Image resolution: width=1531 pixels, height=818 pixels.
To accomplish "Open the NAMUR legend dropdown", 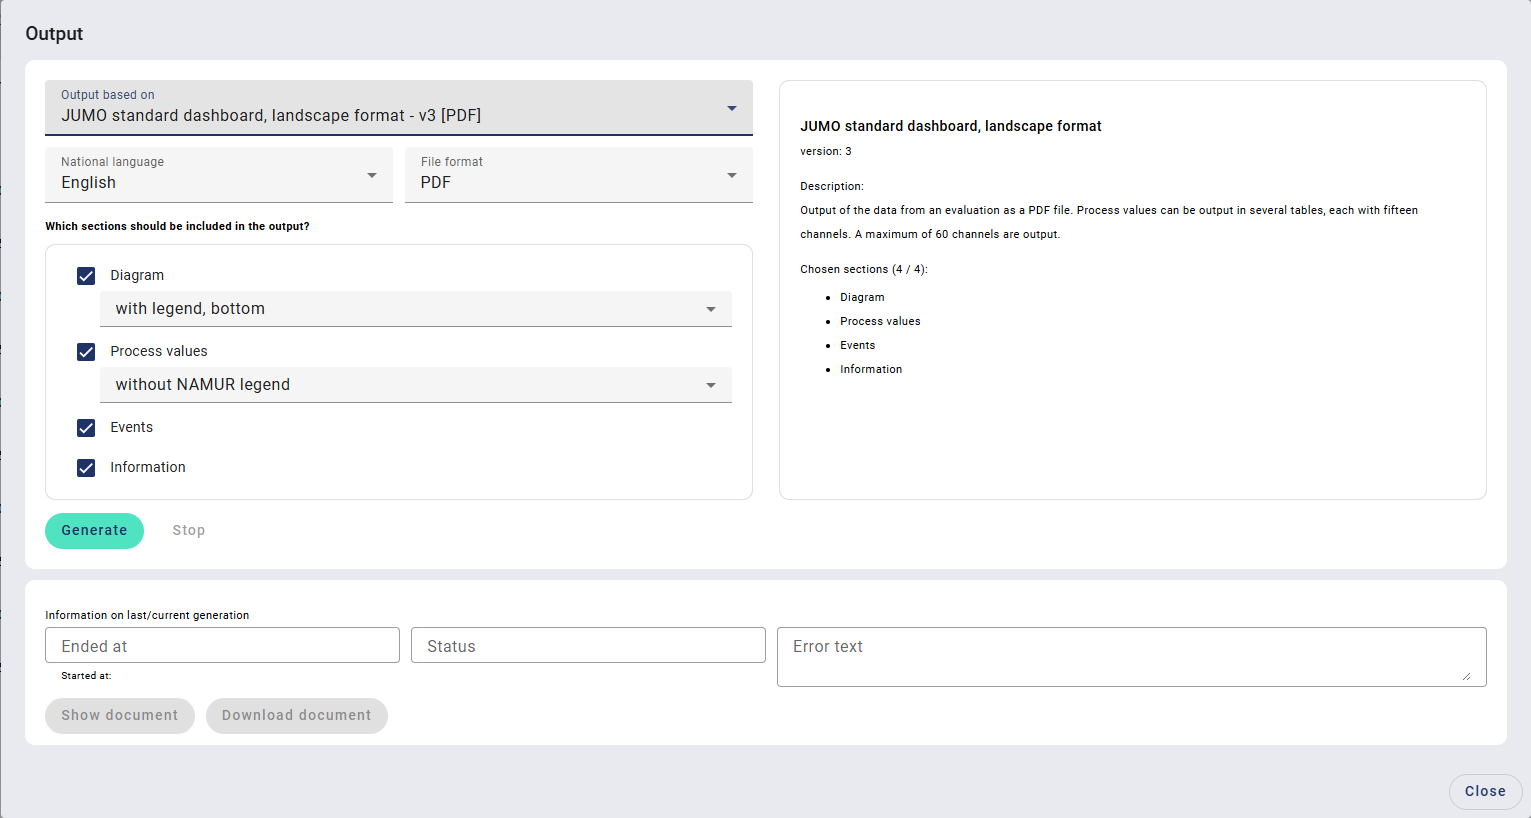I will (415, 385).
